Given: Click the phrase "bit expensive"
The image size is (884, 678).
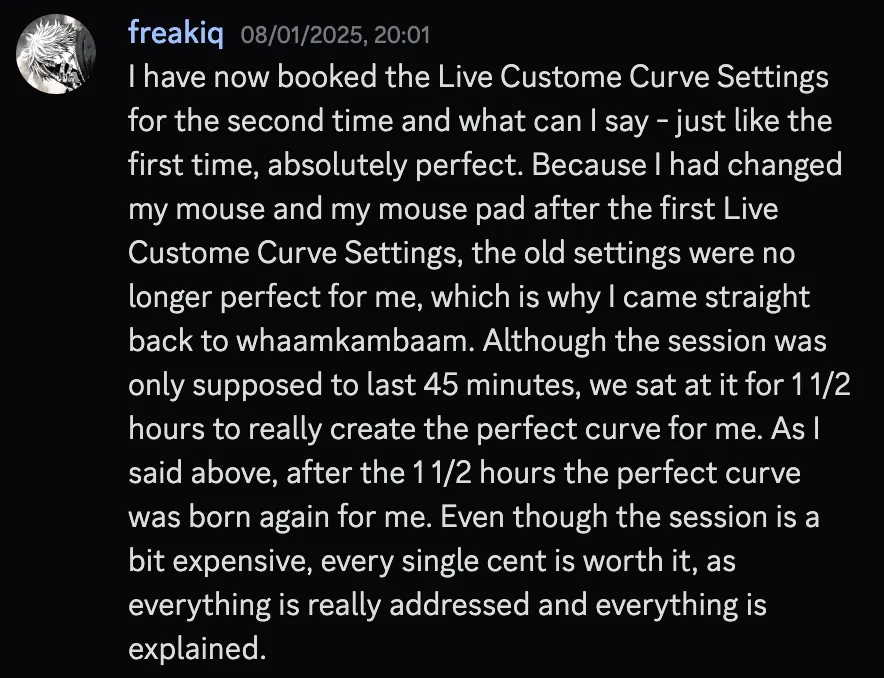Looking at the screenshot, I should 220,561.
